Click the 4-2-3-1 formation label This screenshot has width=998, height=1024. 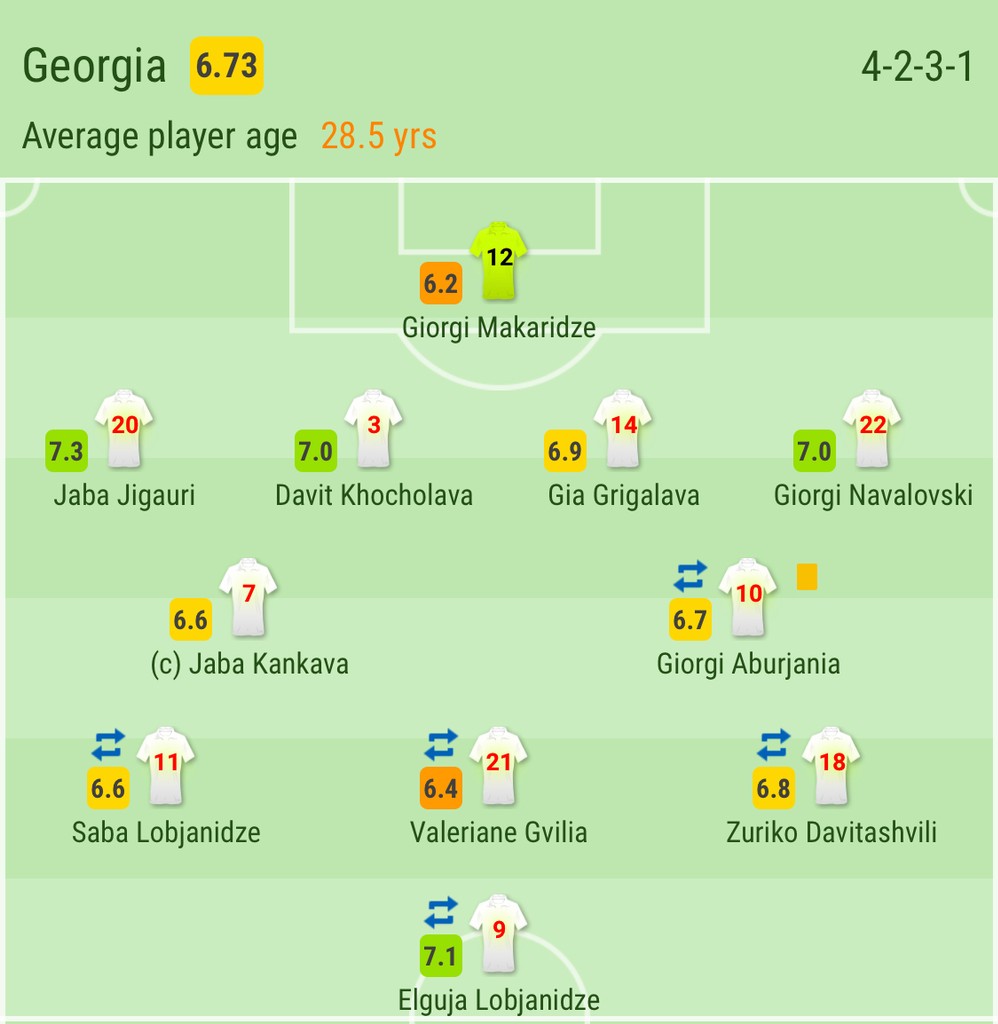(x=917, y=67)
